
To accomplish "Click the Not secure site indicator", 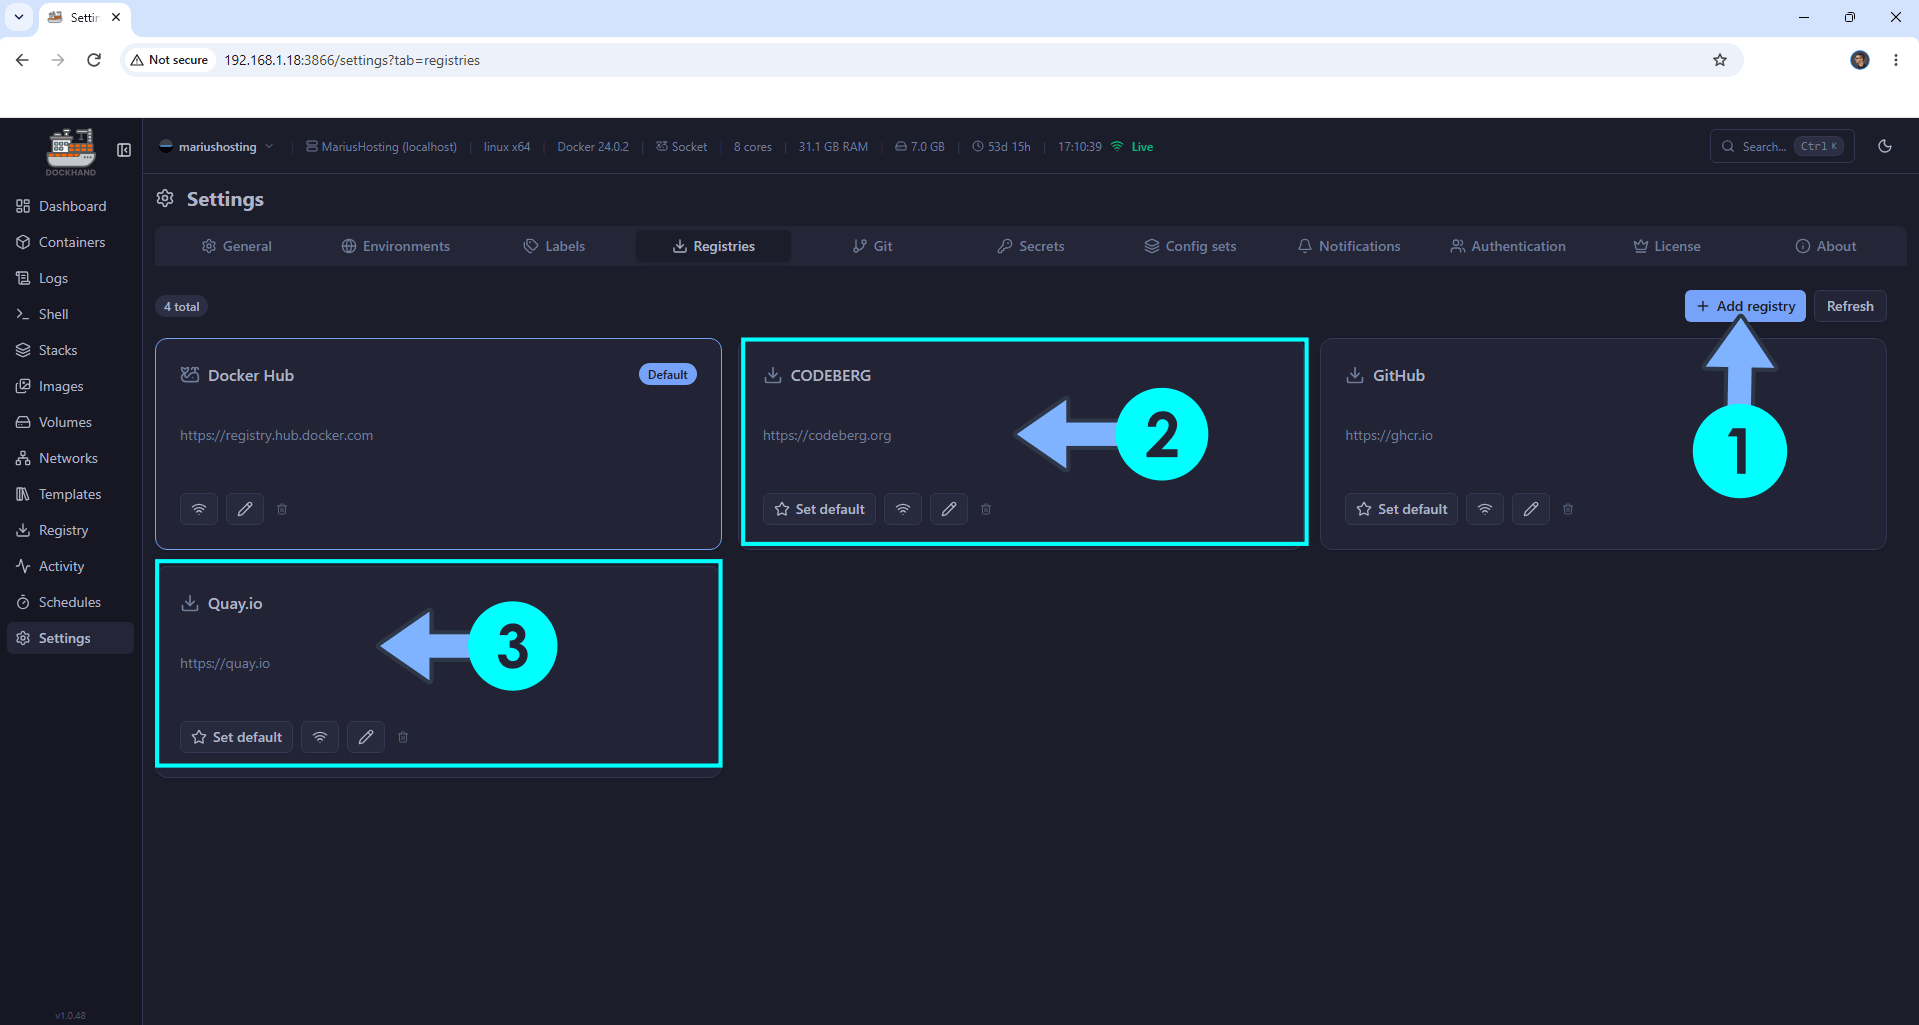I will click(169, 60).
